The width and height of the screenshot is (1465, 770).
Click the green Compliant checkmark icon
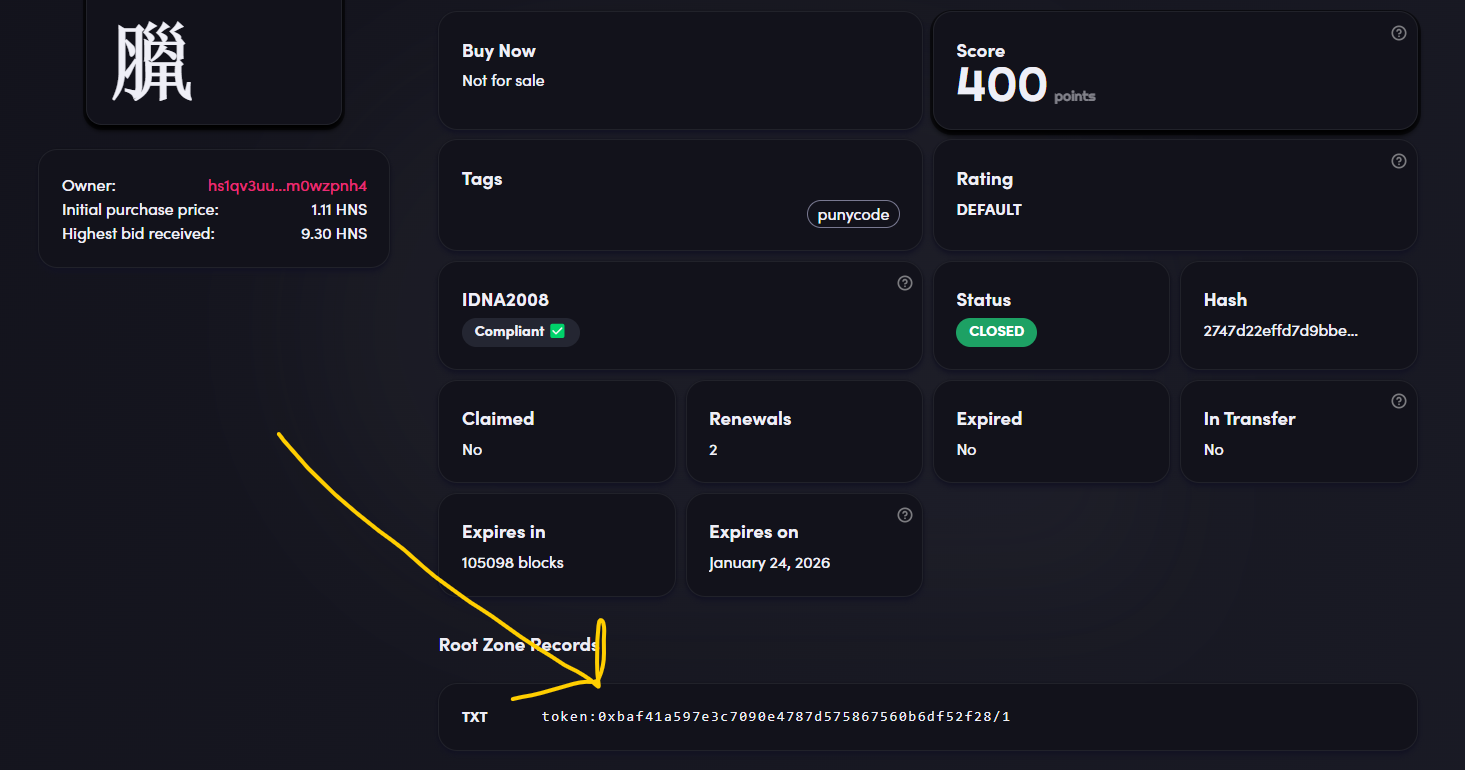[x=558, y=331]
